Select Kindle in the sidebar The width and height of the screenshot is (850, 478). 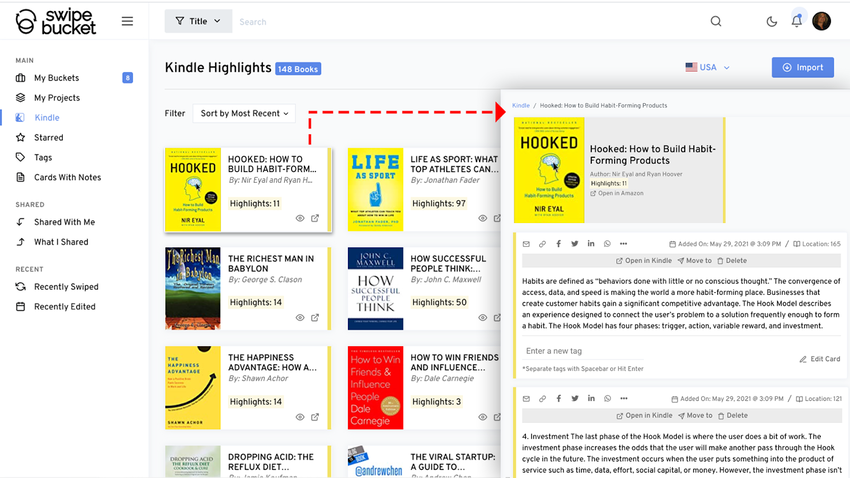47,118
